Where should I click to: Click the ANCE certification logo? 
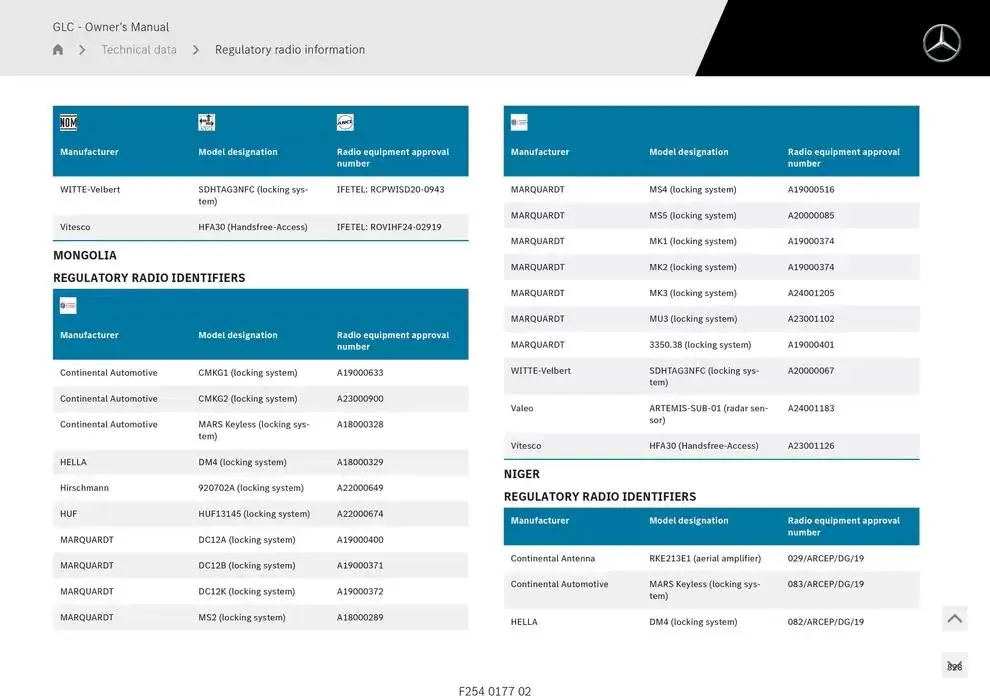pos(345,123)
